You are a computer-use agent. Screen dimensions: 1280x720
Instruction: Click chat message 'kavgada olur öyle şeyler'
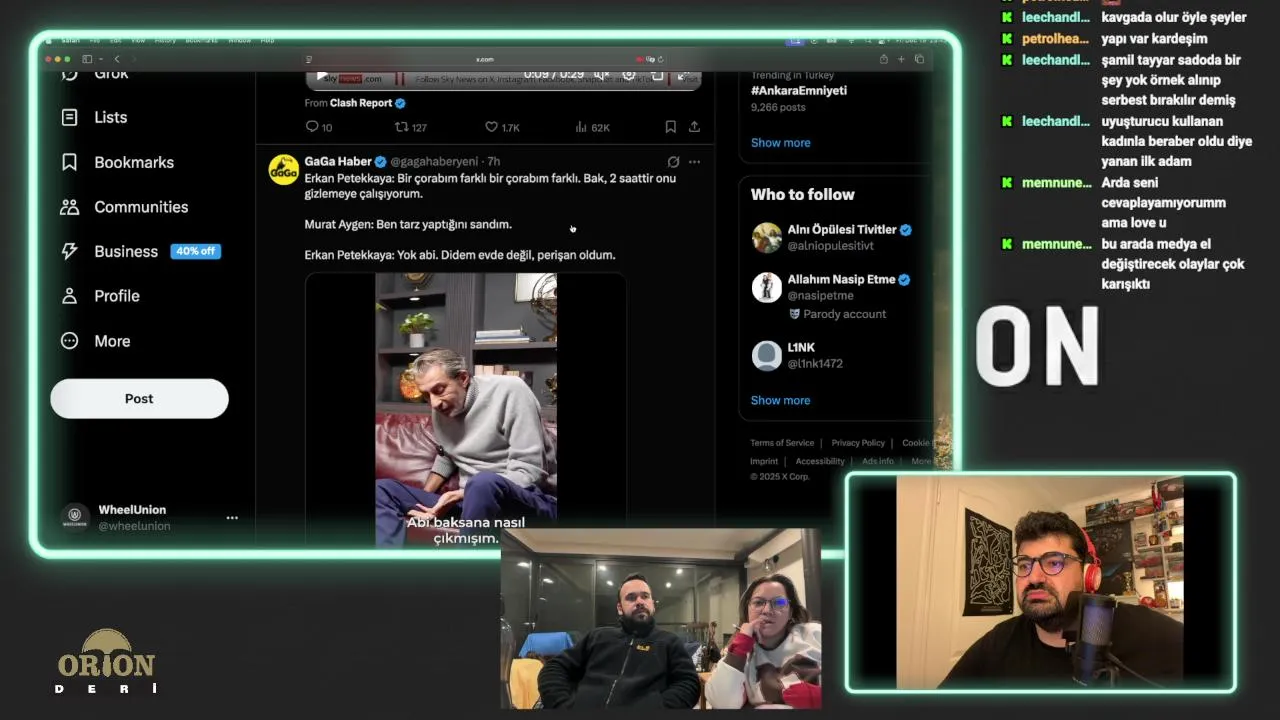click(1174, 17)
